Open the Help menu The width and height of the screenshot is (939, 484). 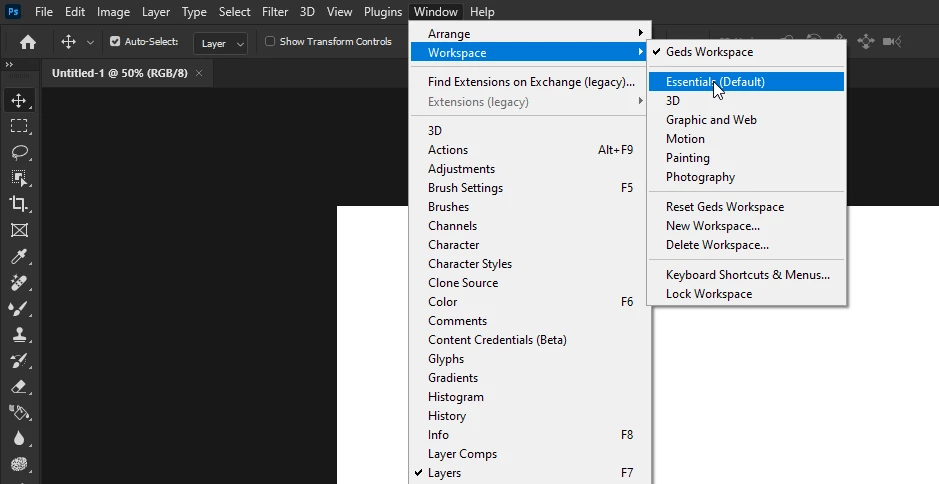[x=482, y=12]
